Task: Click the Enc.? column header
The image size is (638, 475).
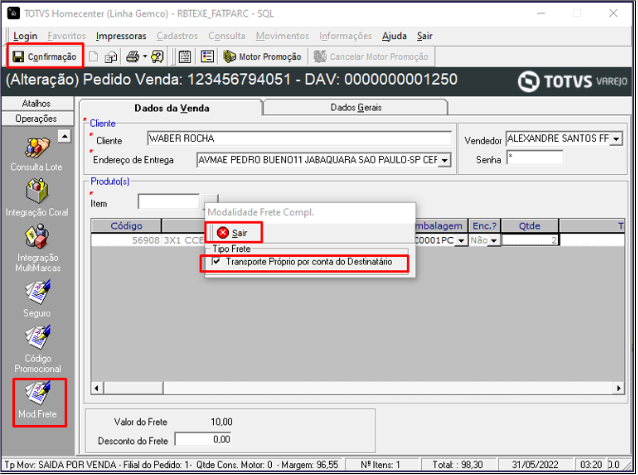Action: pos(484,226)
